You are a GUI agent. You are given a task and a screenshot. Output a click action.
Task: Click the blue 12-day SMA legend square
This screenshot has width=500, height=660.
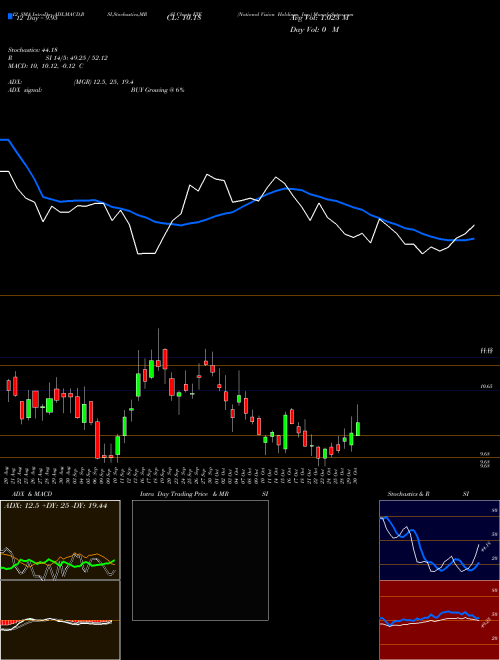(x=10, y=17)
